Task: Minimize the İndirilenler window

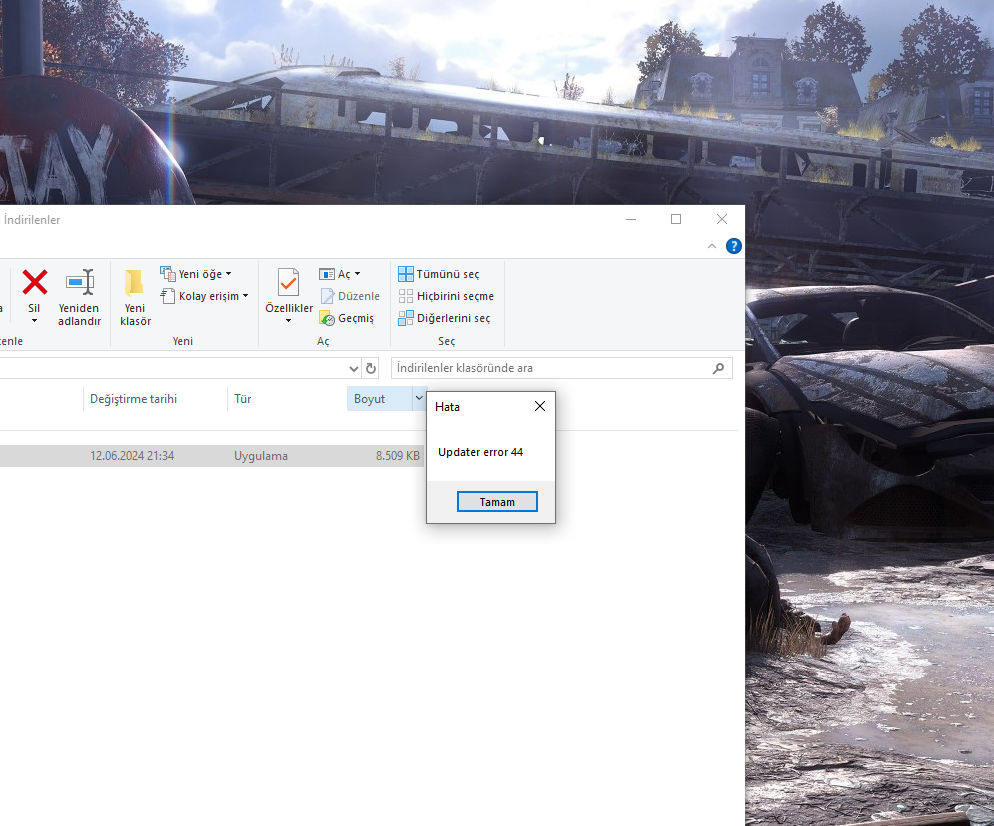Action: 631,219
